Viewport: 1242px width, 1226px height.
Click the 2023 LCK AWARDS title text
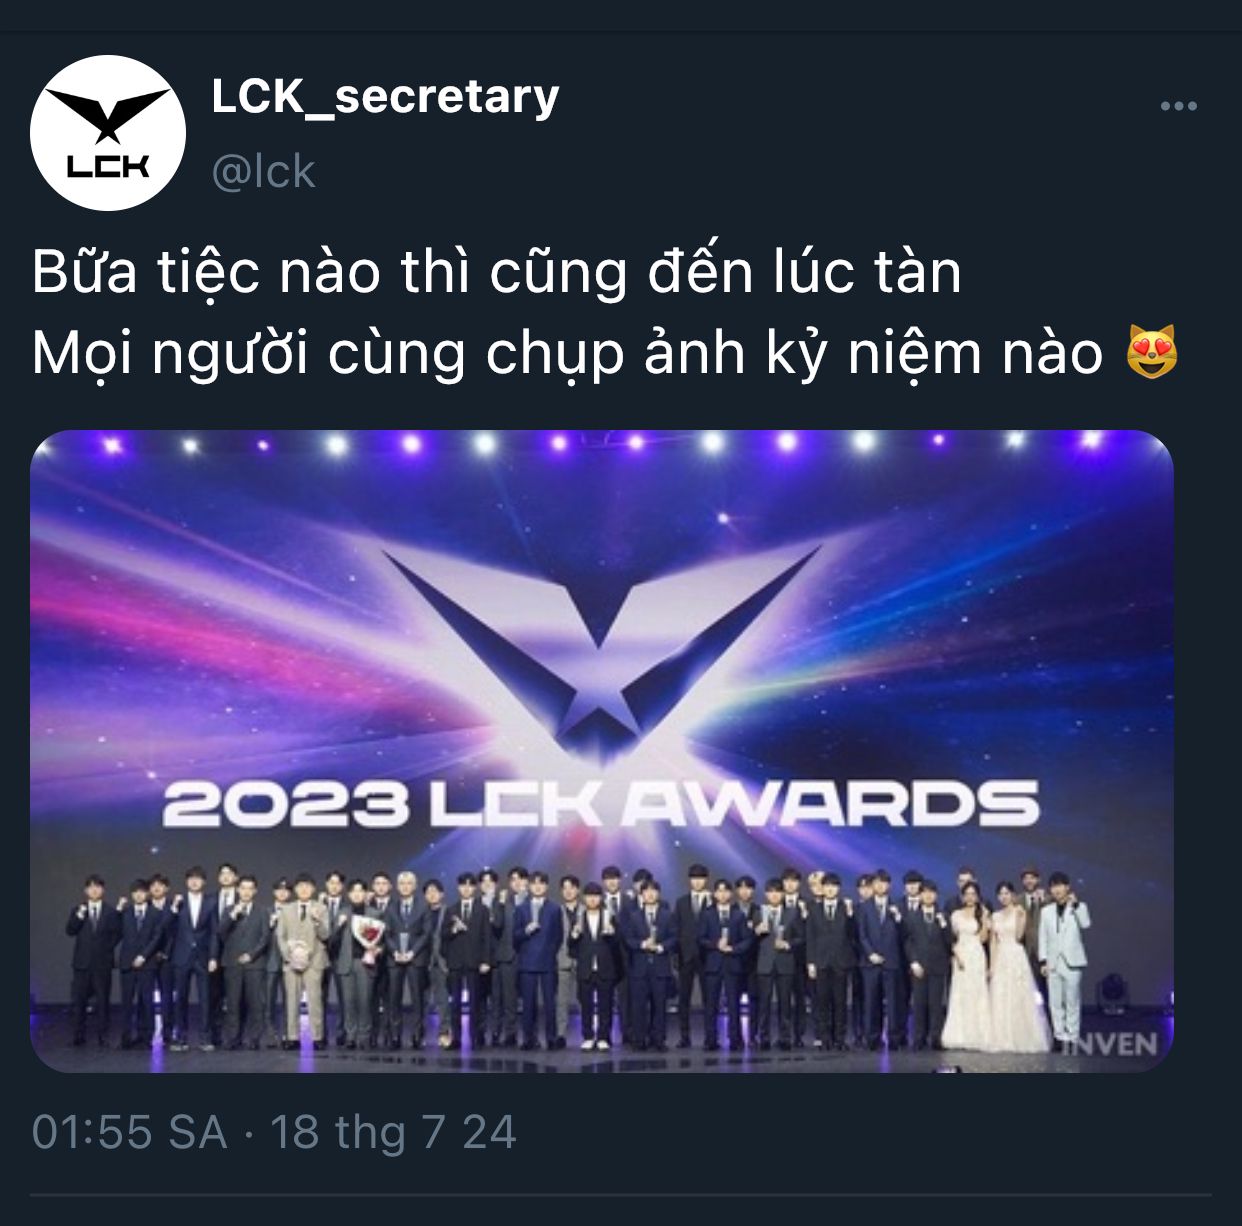tap(600, 804)
